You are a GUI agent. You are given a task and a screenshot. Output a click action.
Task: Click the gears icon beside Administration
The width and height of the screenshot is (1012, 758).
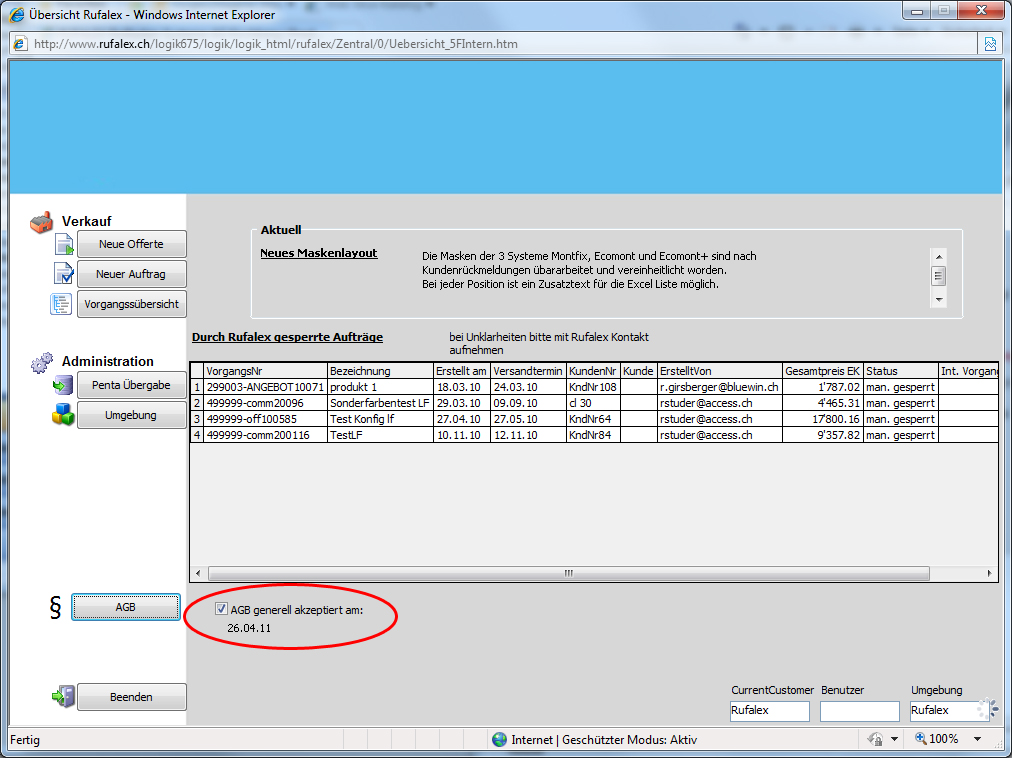pyautogui.click(x=43, y=362)
